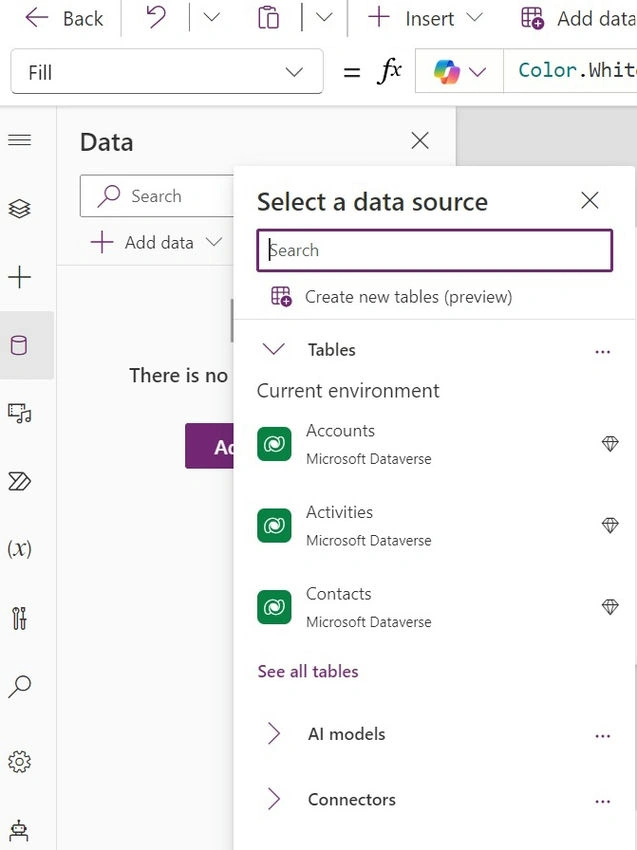Open the paste options dropdown arrow
637x850 pixels.
click(324, 18)
